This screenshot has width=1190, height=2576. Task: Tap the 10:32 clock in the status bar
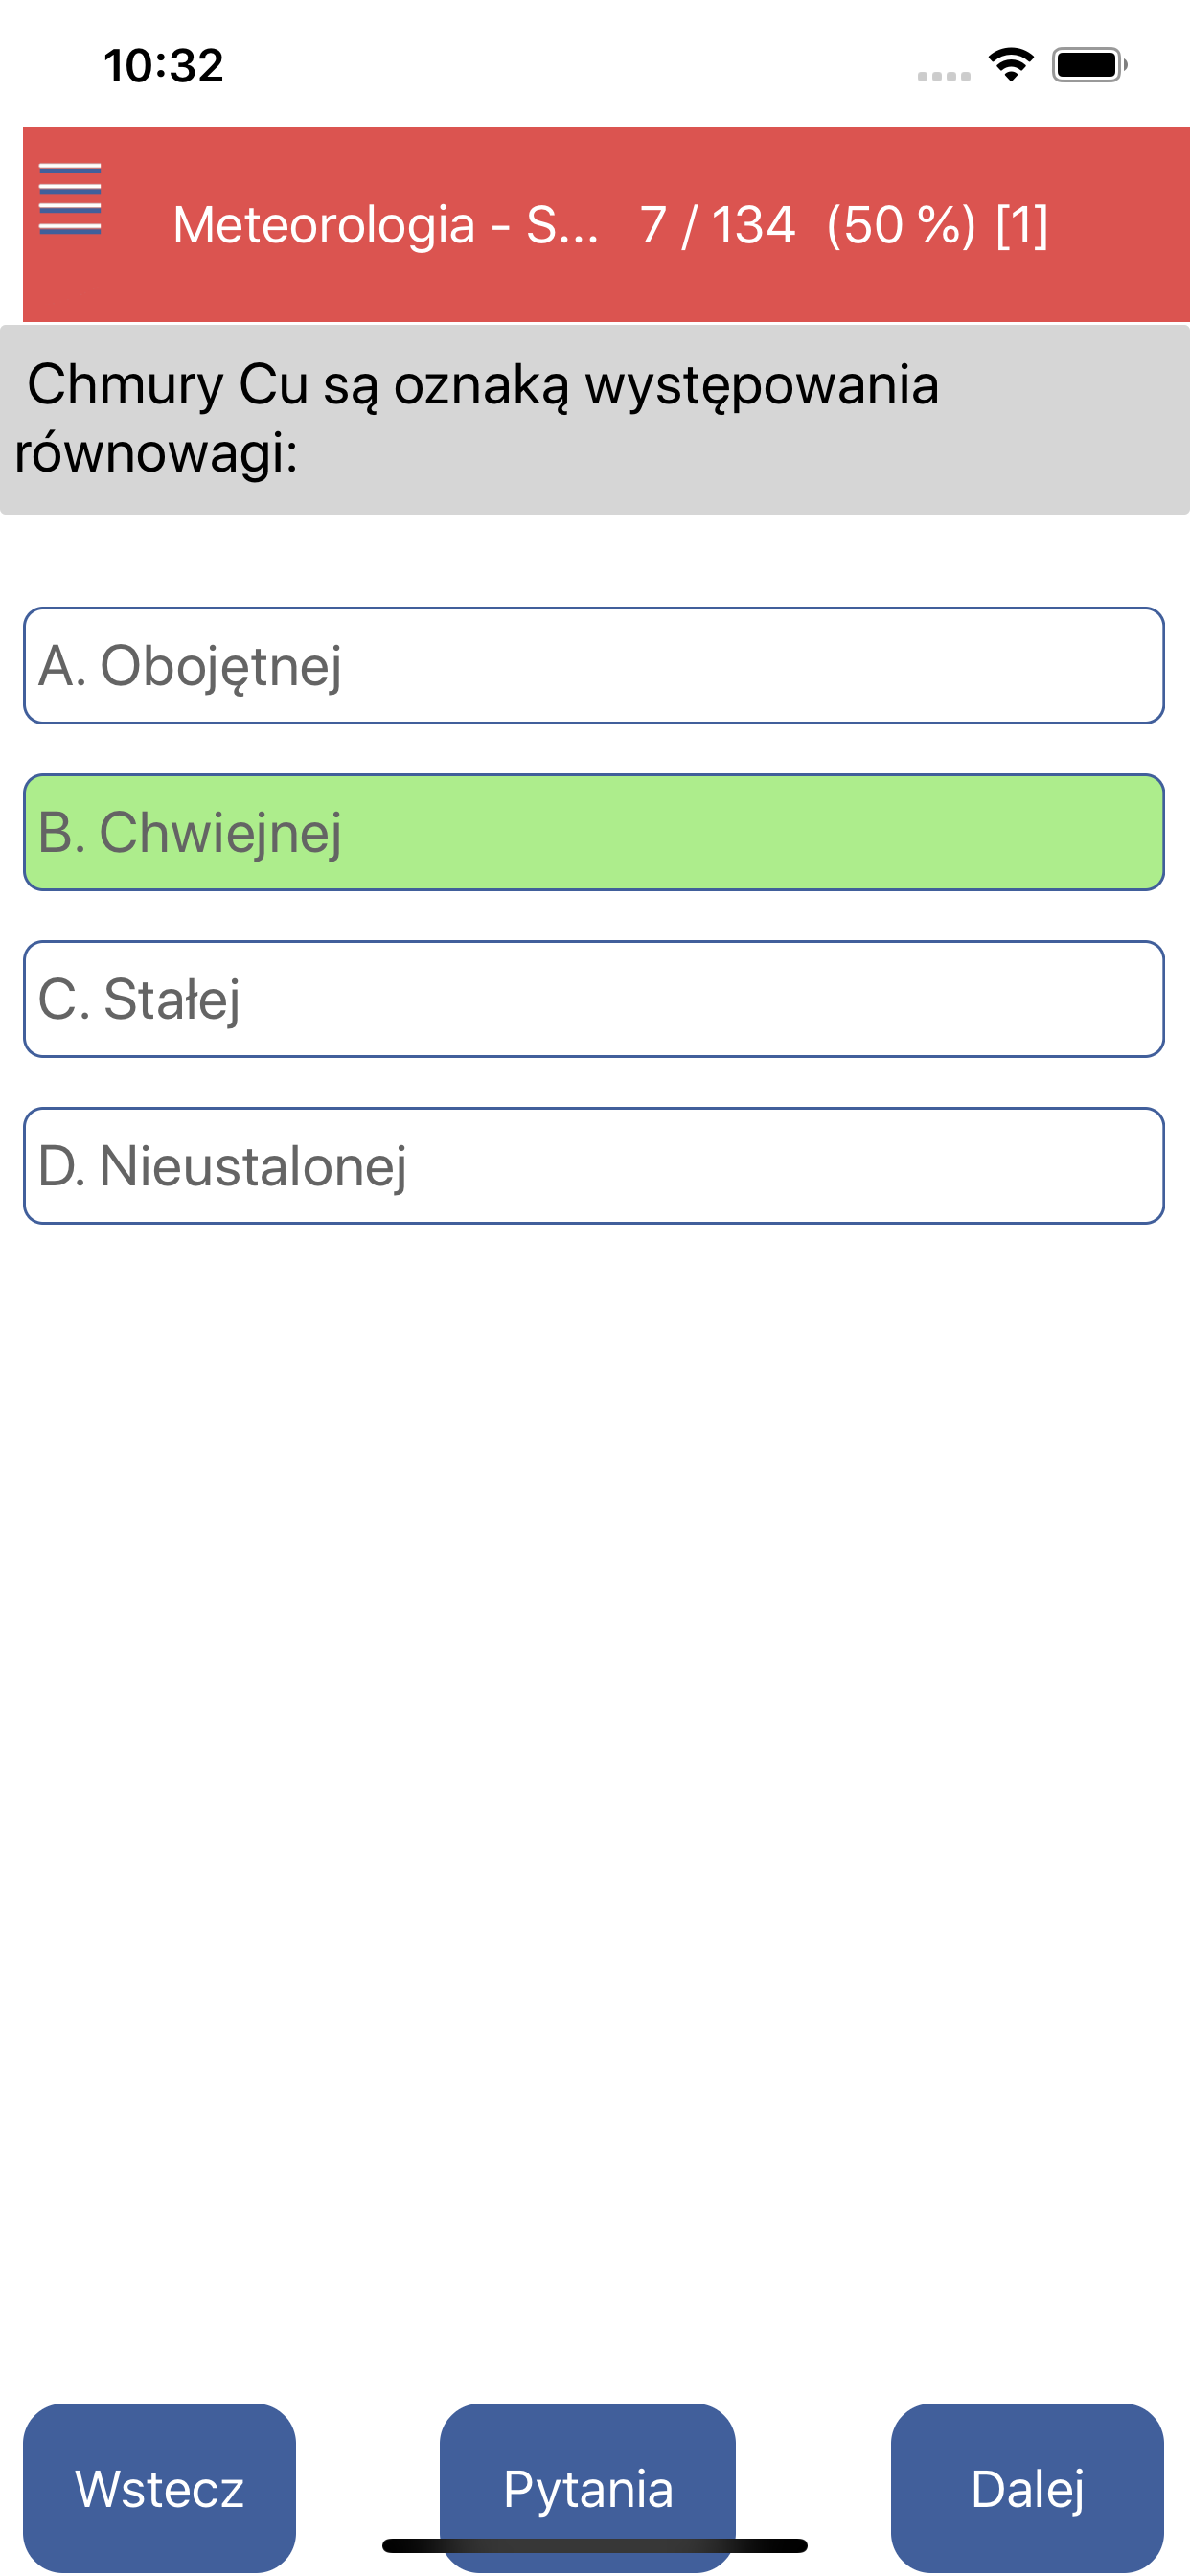[x=164, y=66]
